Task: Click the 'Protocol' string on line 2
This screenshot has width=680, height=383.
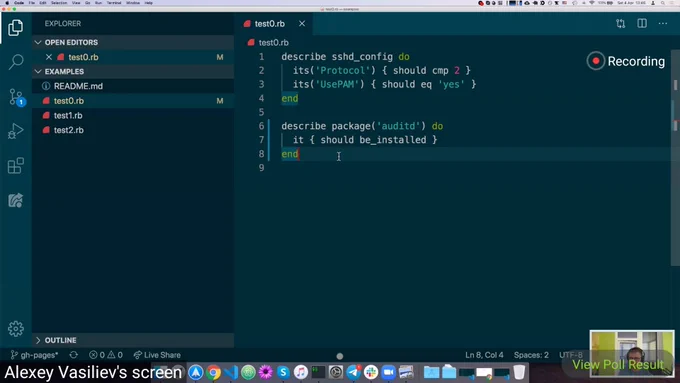Action: pyautogui.click(x=343, y=71)
